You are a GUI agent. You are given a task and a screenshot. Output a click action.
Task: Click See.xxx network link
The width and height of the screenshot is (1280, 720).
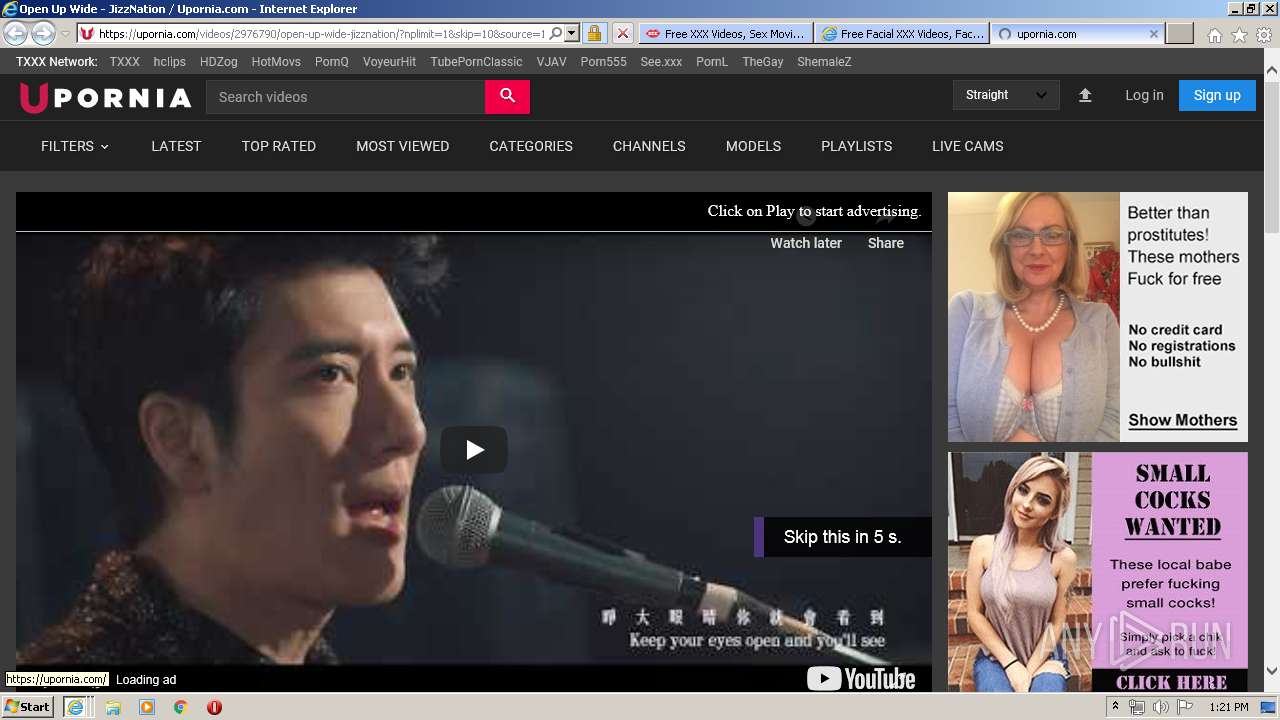pos(661,61)
